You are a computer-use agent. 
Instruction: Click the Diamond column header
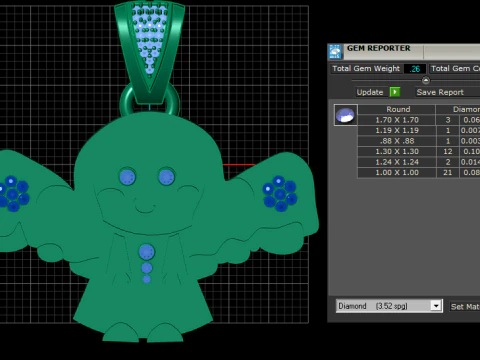click(x=458, y=109)
